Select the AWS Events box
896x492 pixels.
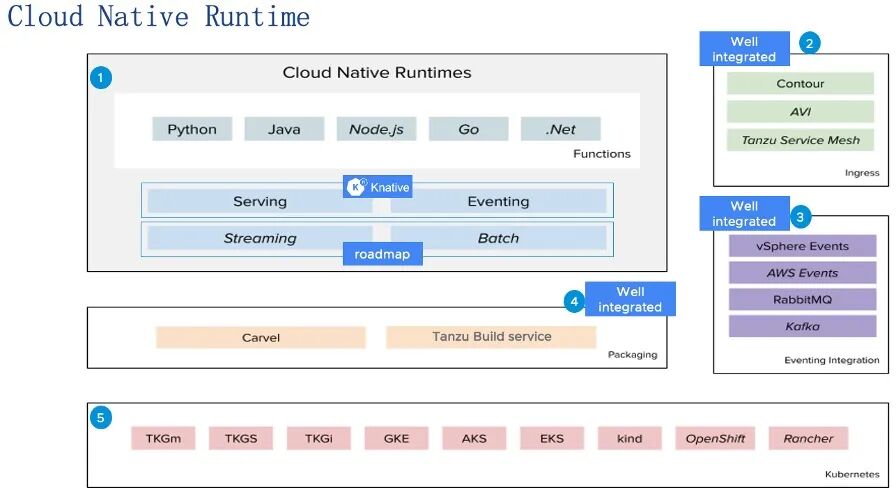click(x=802, y=273)
